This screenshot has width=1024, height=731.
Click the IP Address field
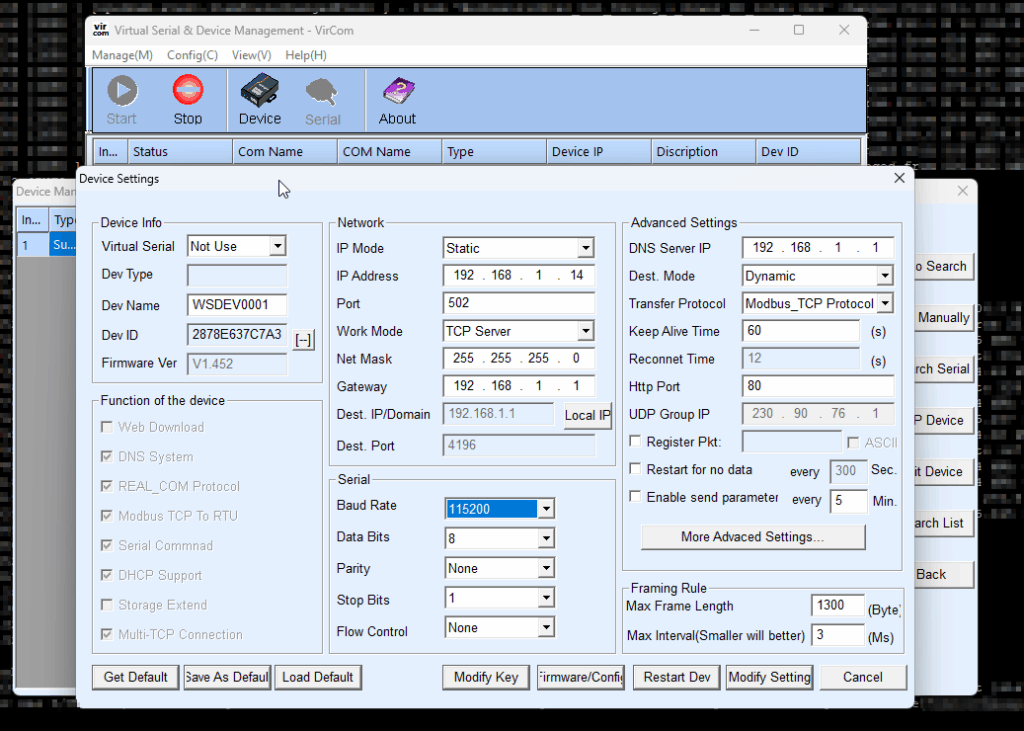coord(519,276)
